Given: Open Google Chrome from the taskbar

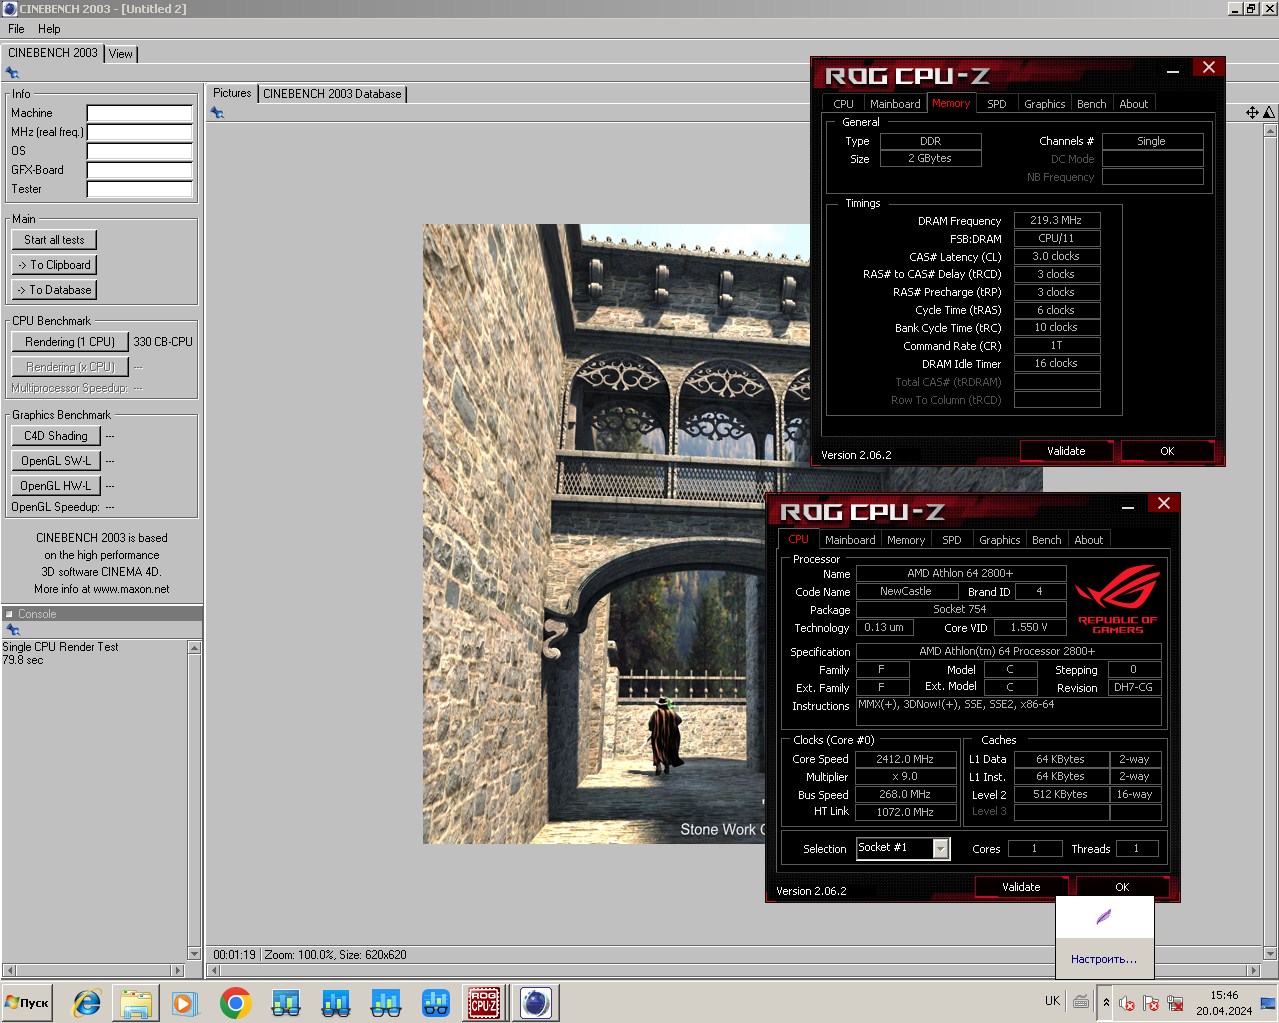Looking at the screenshot, I should pyautogui.click(x=235, y=1002).
